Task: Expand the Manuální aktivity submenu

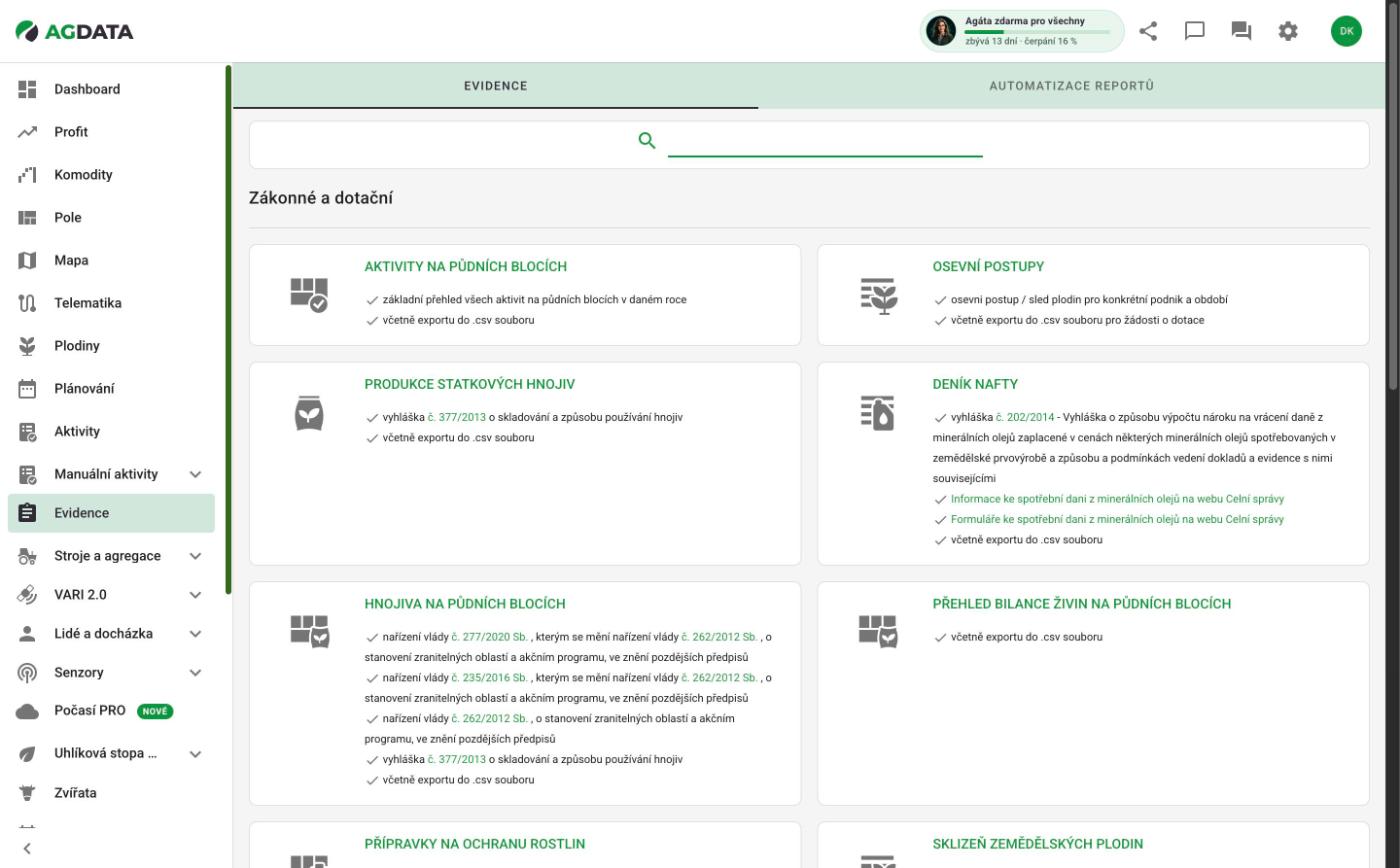Action: (196, 474)
